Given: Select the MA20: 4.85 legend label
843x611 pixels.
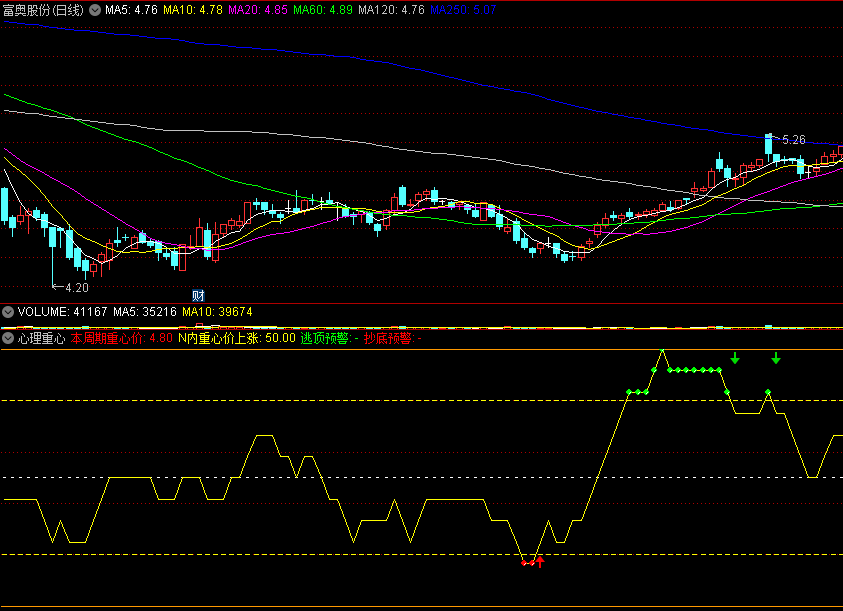Looking at the screenshot, I should (x=258, y=10).
